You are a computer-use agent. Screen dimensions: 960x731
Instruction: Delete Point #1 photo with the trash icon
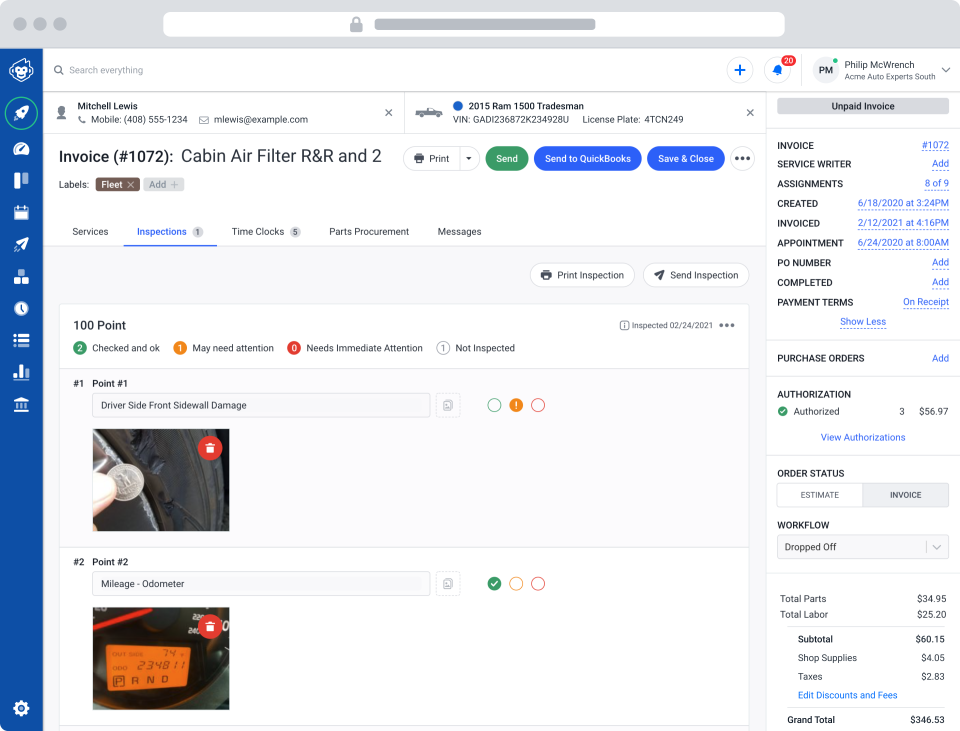pyautogui.click(x=210, y=448)
